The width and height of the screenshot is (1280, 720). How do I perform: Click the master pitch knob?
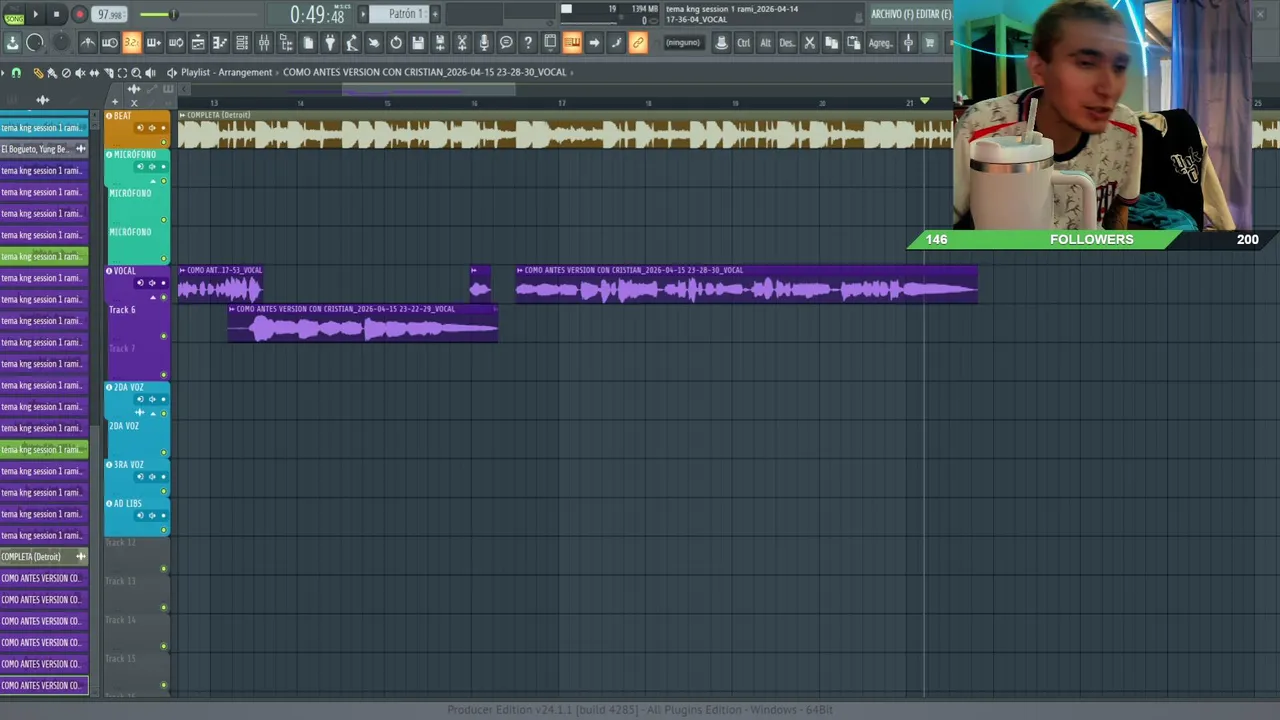tap(61, 42)
